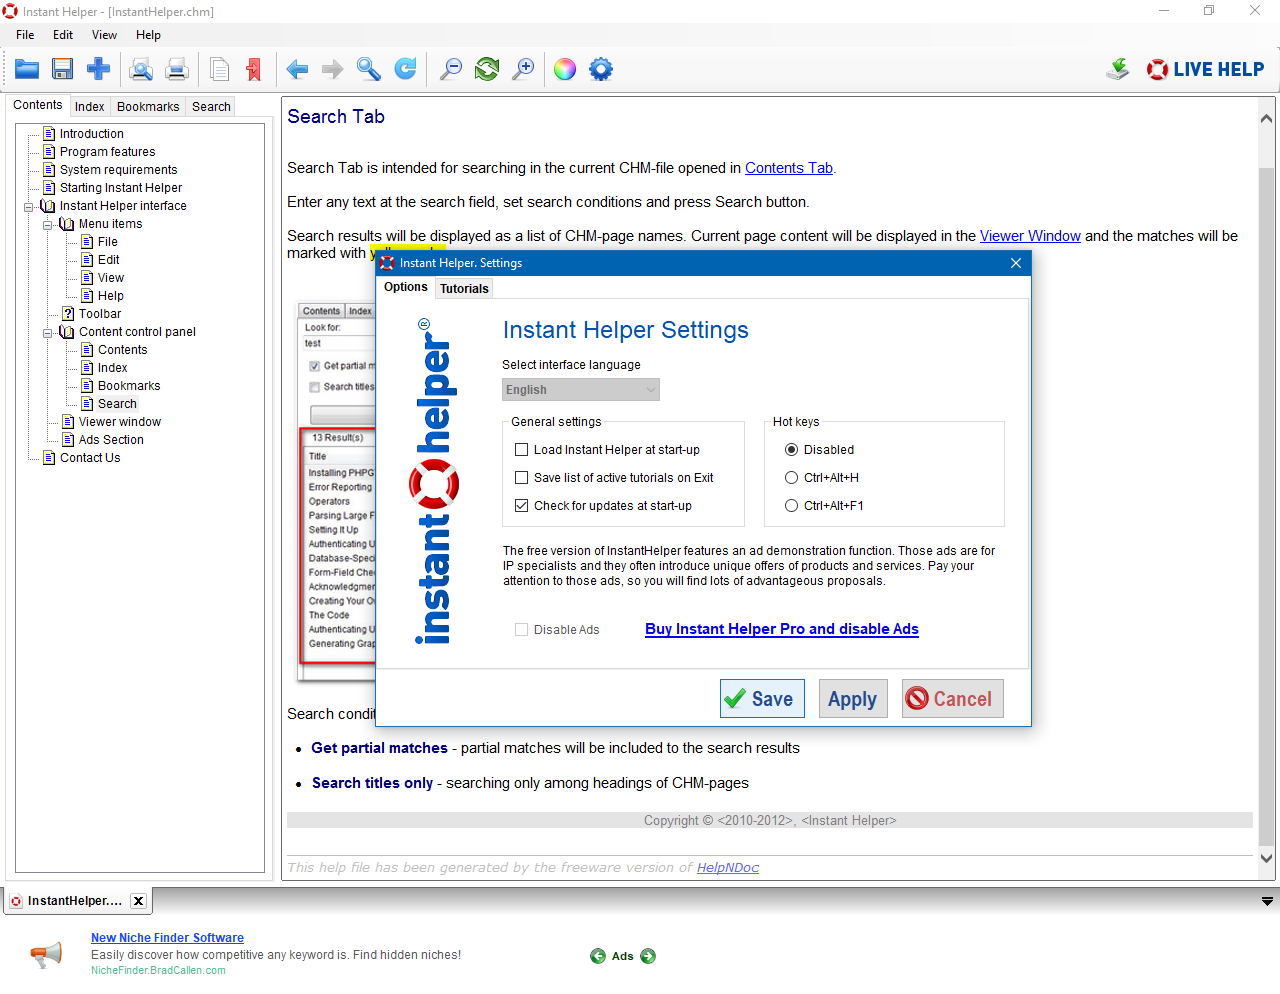The image size is (1280, 994).
Task: Click the blue refresh arrow icon
Action: [405, 69]
